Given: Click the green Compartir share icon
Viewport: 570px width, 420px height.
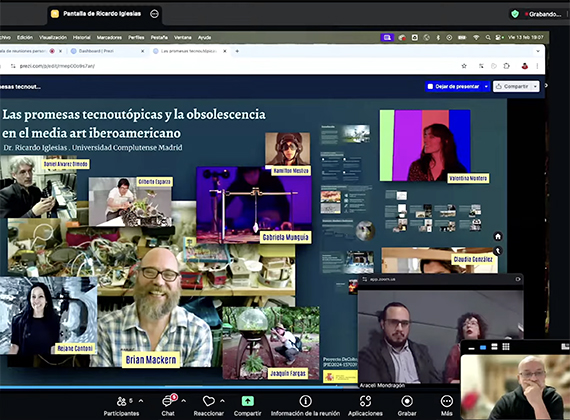Looking at the screenshot, I should click(x=248, y=401).
